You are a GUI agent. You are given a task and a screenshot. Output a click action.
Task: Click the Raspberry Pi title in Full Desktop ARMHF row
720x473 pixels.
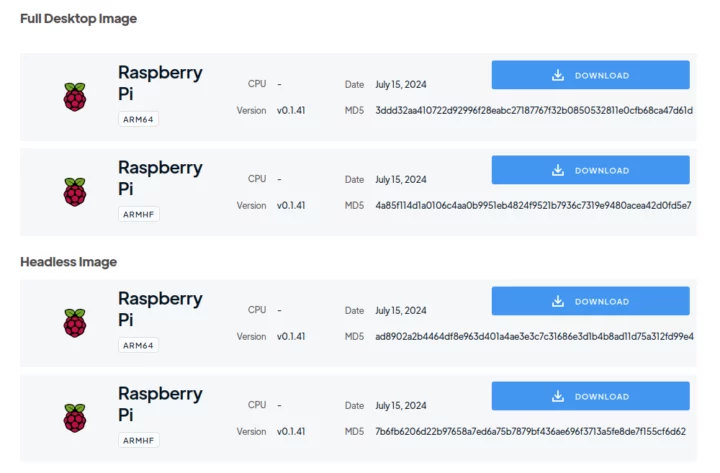160,178
